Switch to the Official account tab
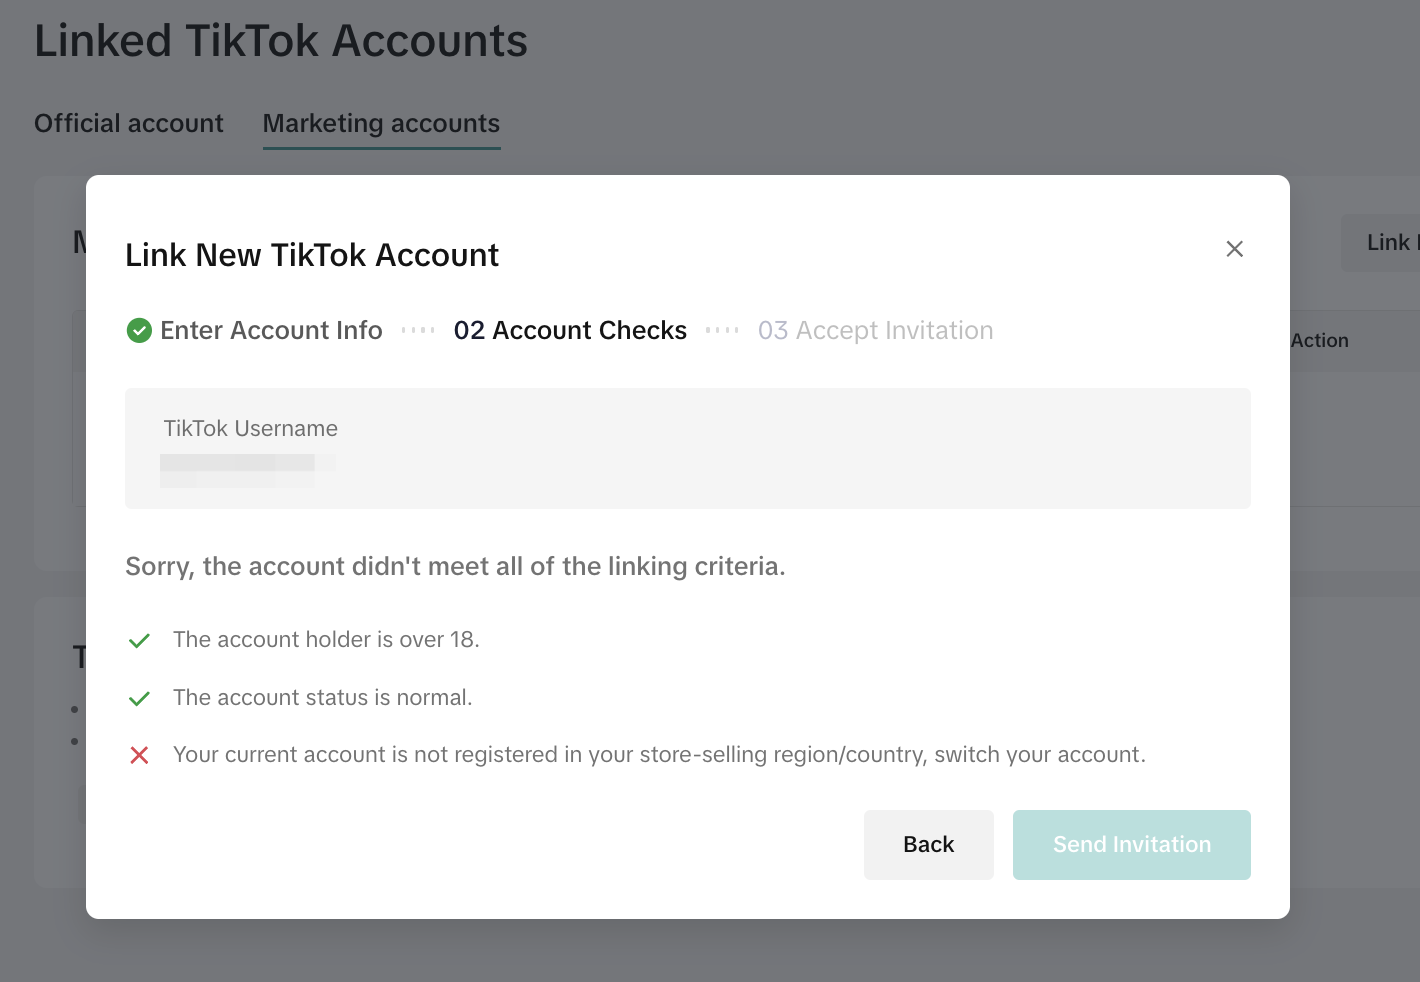 (x=129, y=123)
